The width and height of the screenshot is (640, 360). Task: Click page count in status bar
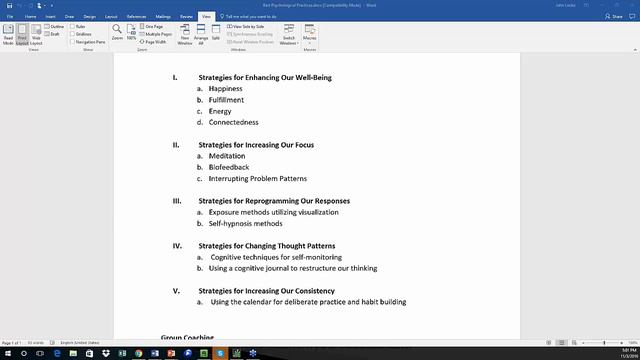[11, 343]
